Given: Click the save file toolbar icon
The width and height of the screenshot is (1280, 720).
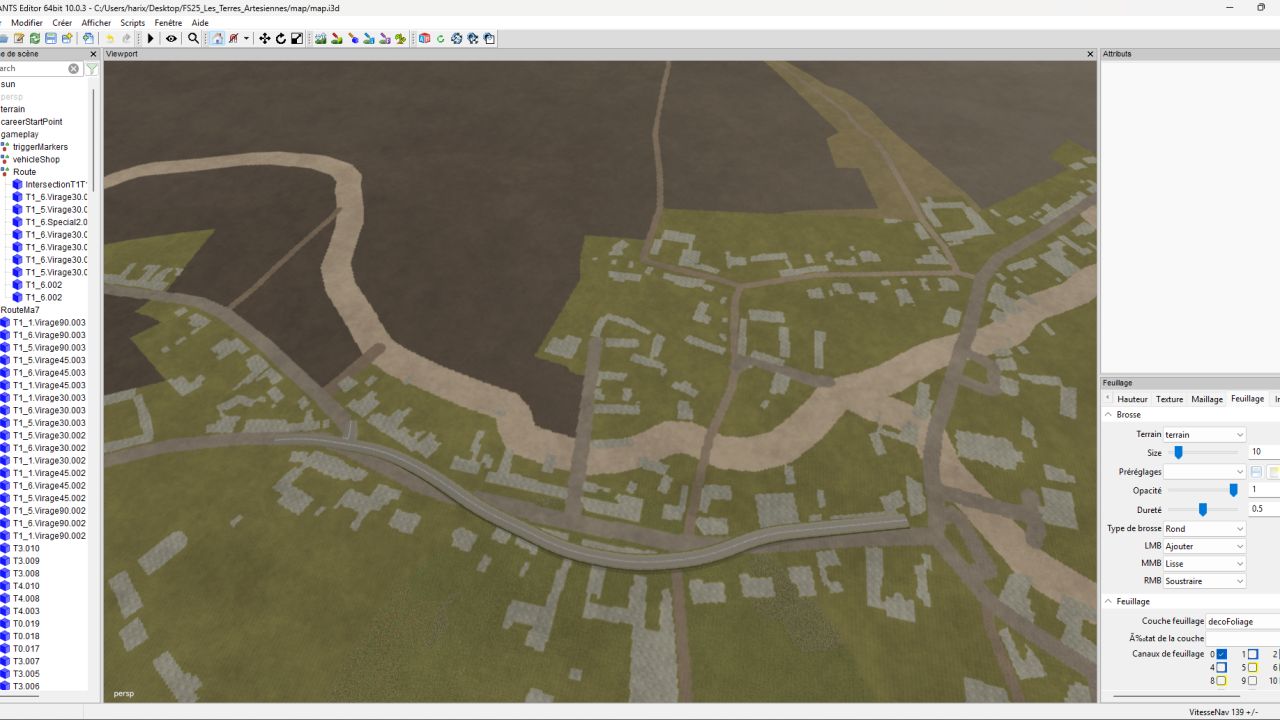Looking at the screenshot, I should pyautogui.click(x=51, y=39).
